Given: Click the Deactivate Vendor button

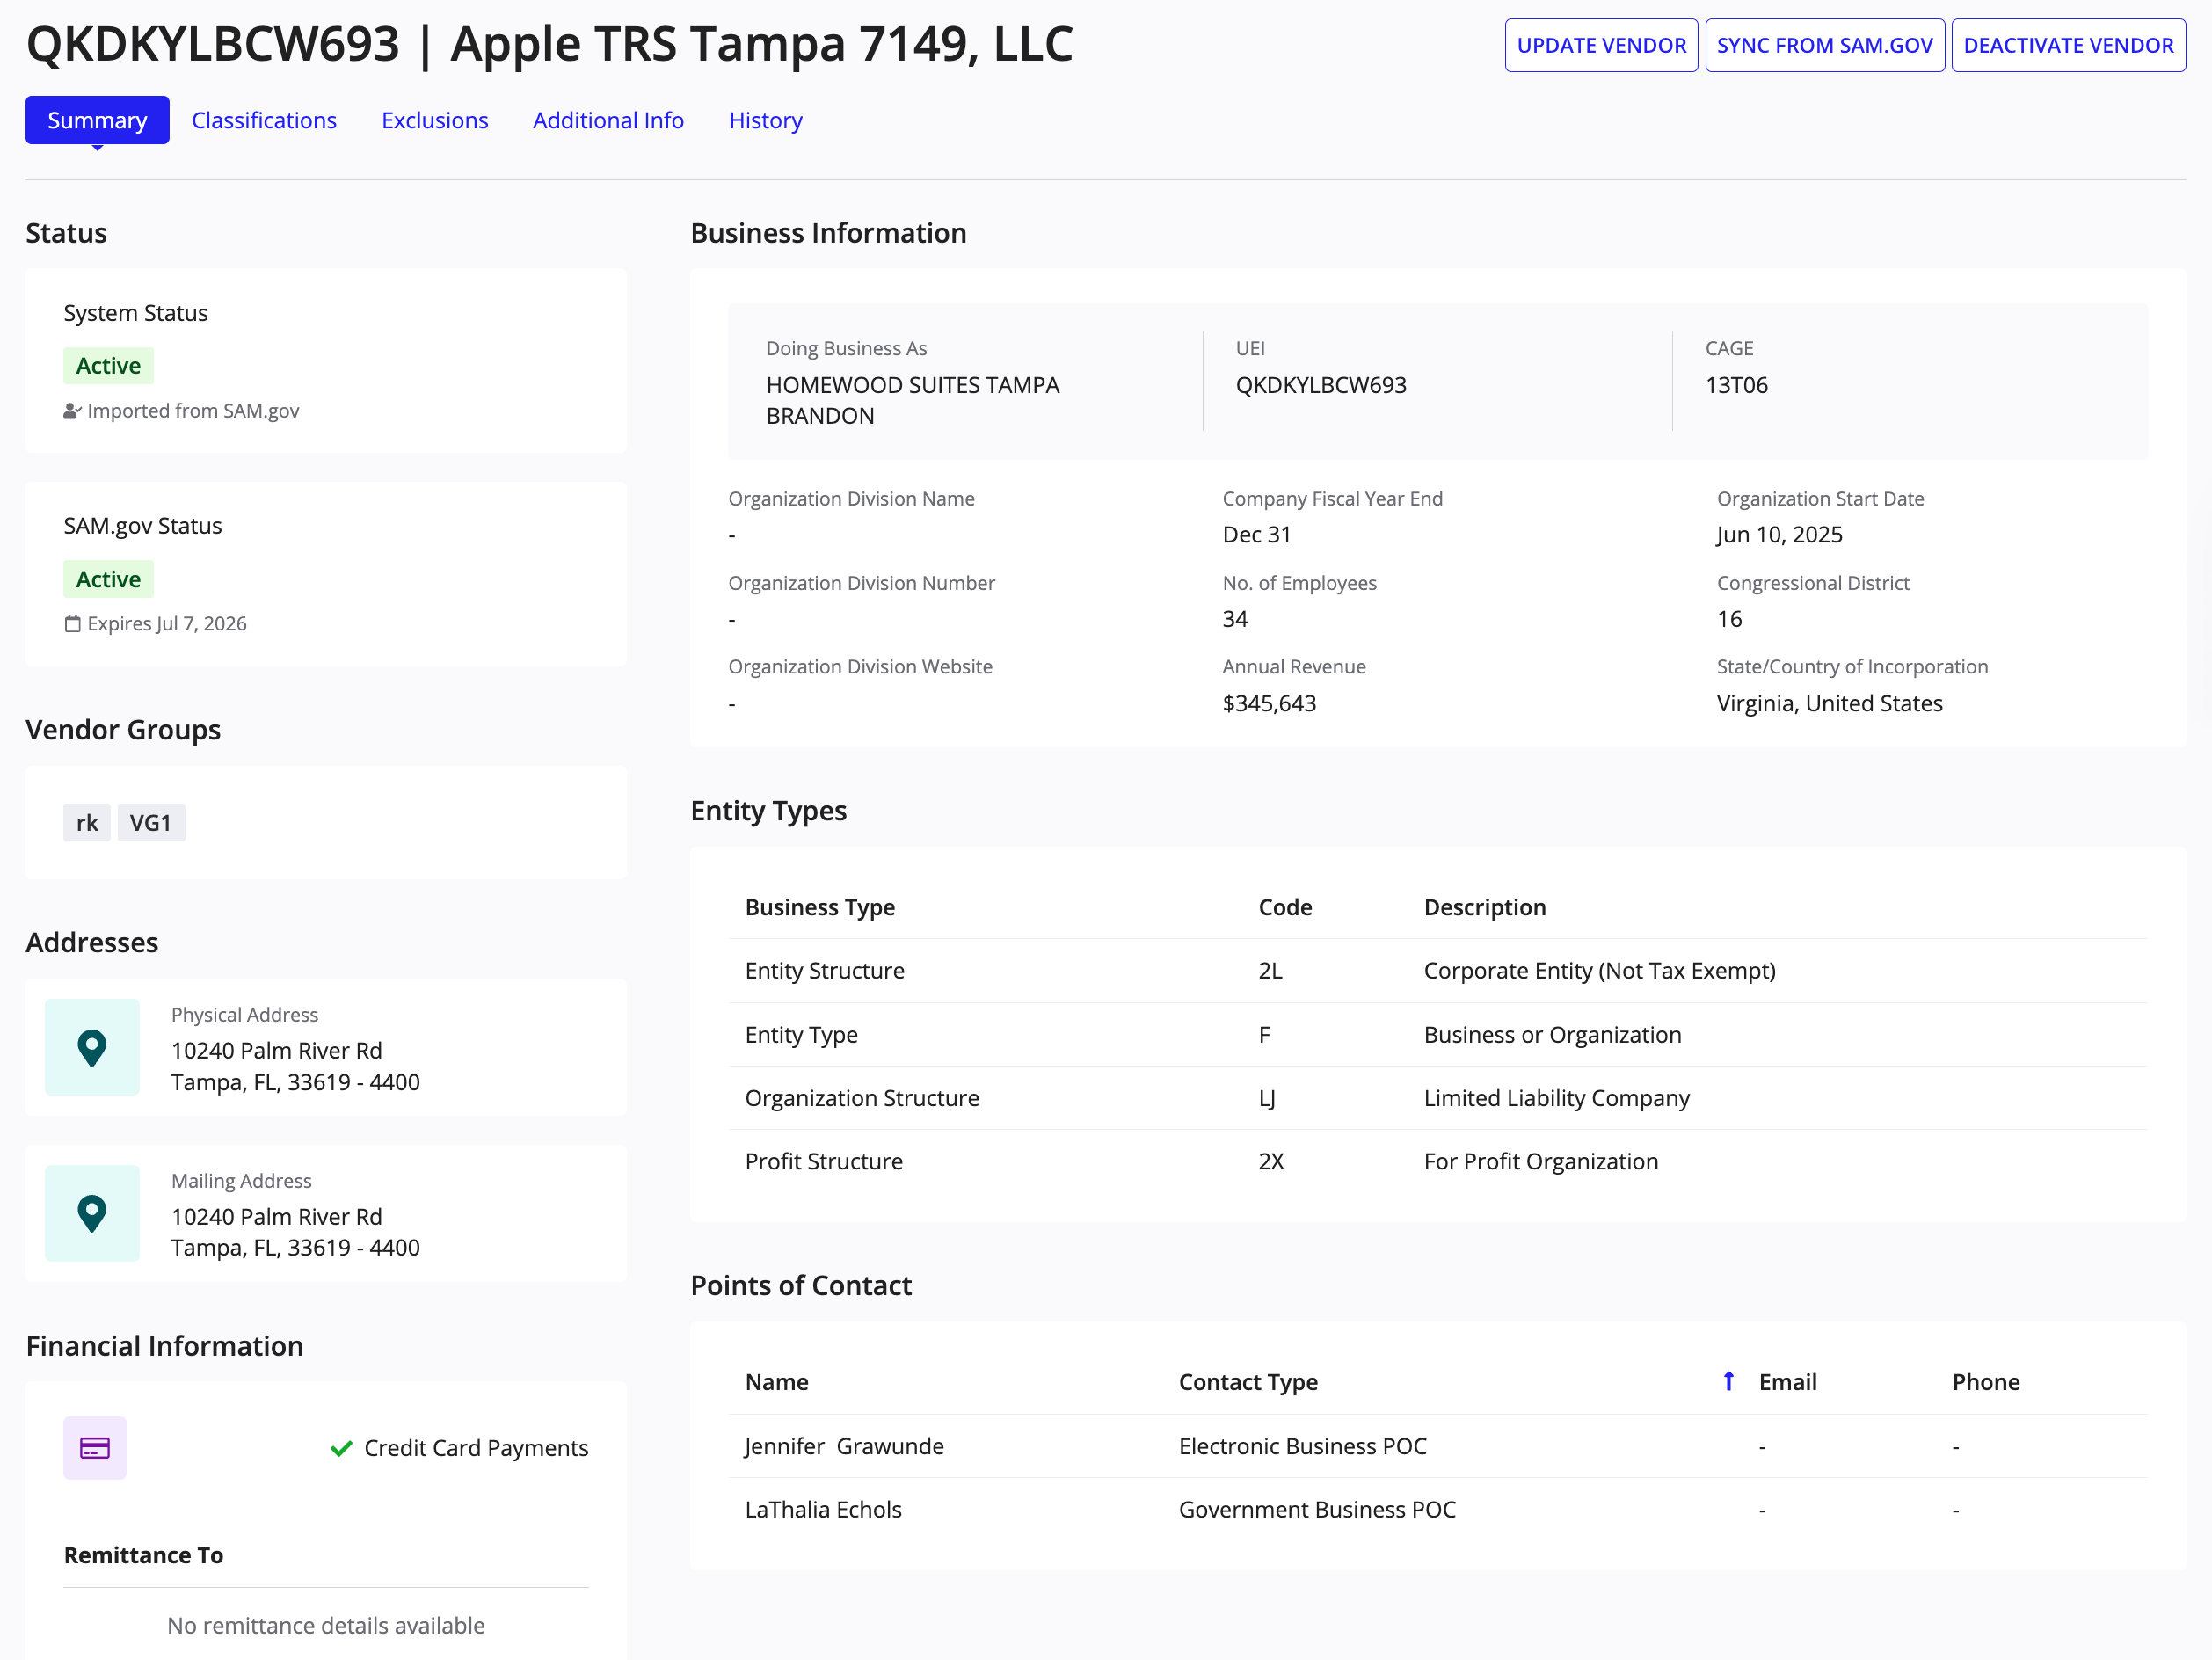Looking at the screenshot, I should 2068,45.
